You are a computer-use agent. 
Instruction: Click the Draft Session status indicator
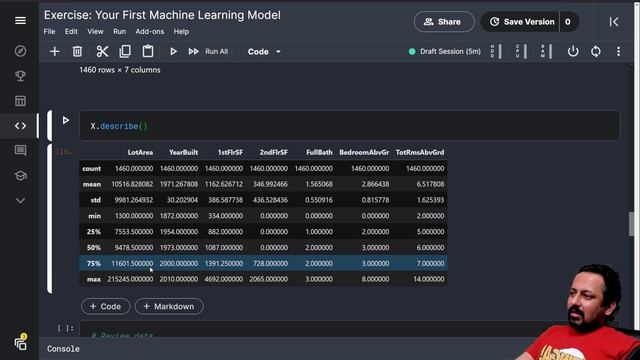[444, 51]
